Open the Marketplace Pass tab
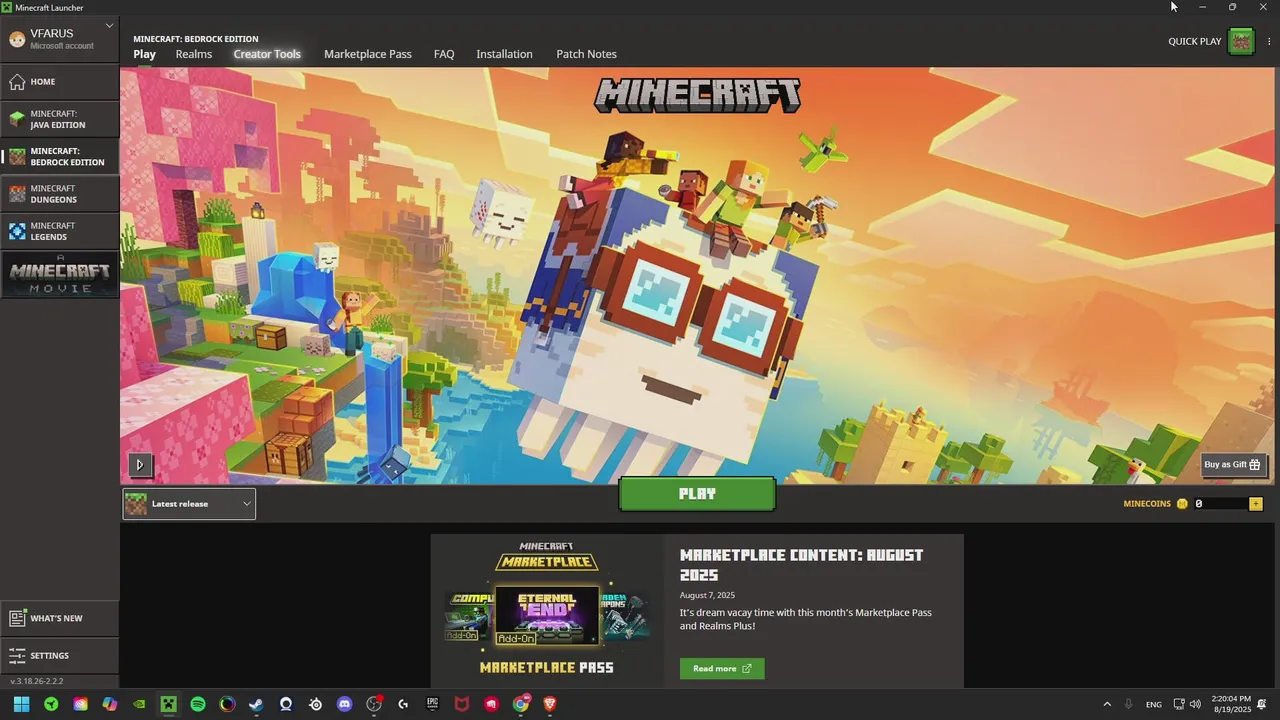The image size is (1280, 720). coord(368,54)
